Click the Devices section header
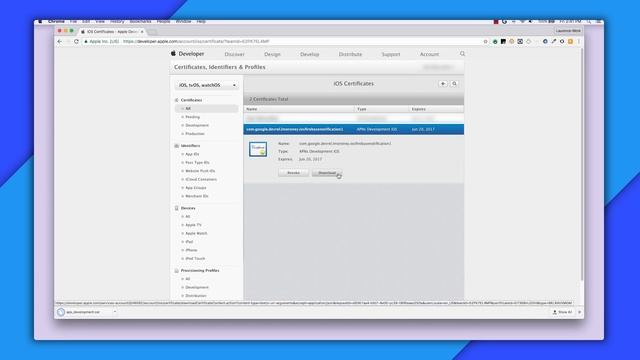 tap(188, 208)
